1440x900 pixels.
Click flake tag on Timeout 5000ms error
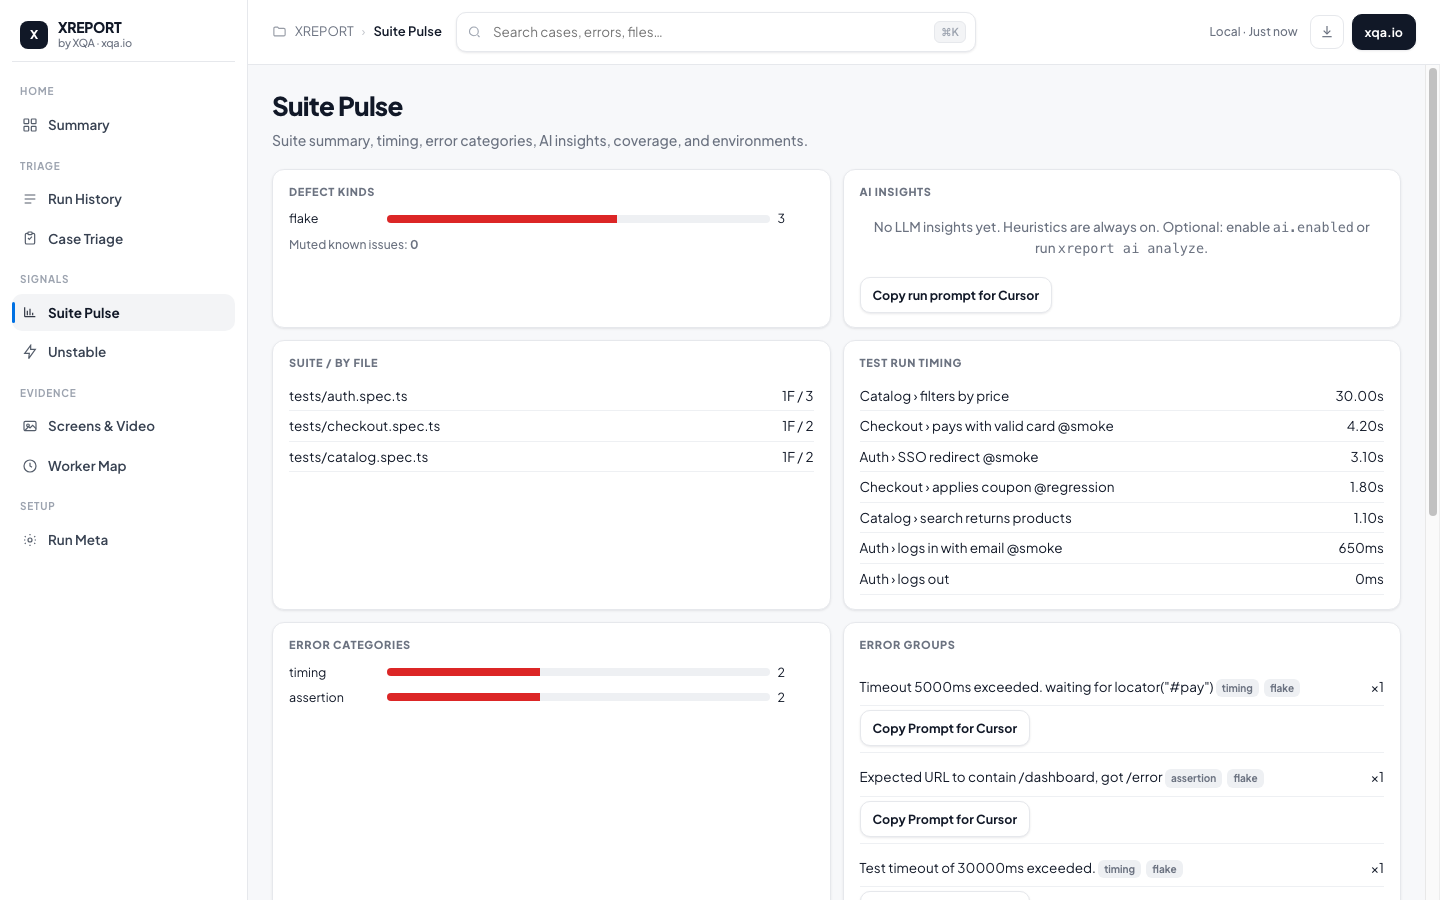(x=1281, y=688)
